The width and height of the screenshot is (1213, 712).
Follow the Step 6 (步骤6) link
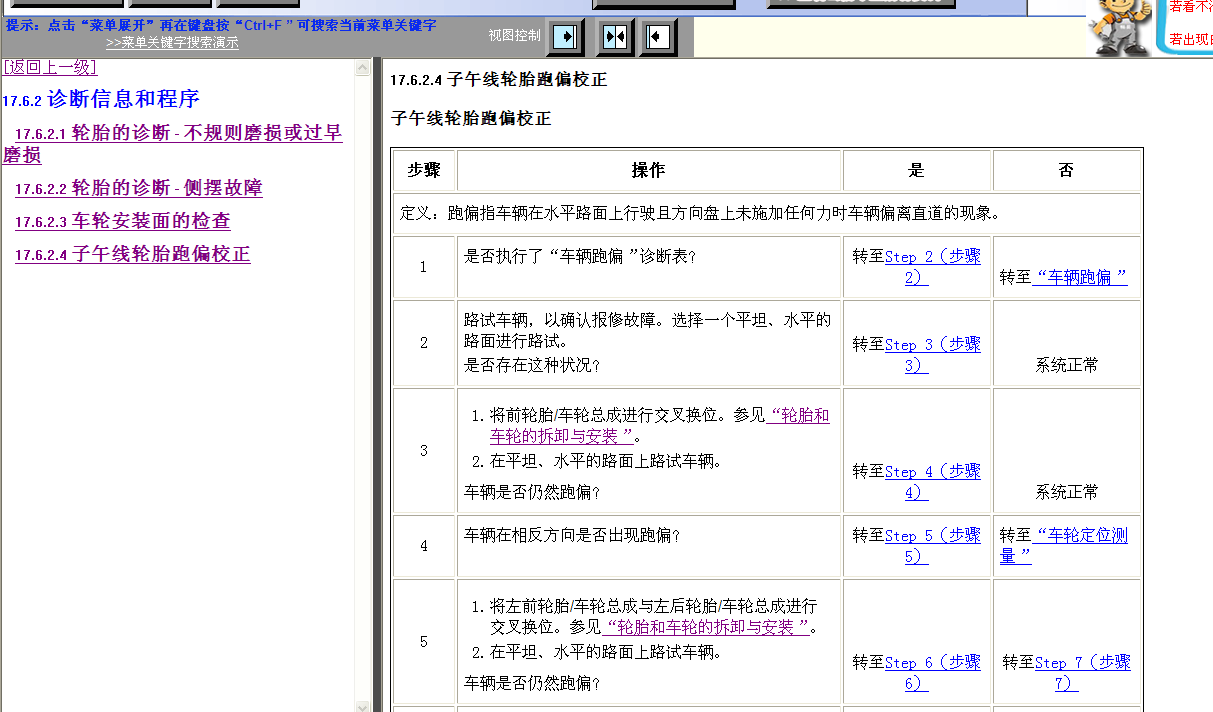[x=932, y=673]
